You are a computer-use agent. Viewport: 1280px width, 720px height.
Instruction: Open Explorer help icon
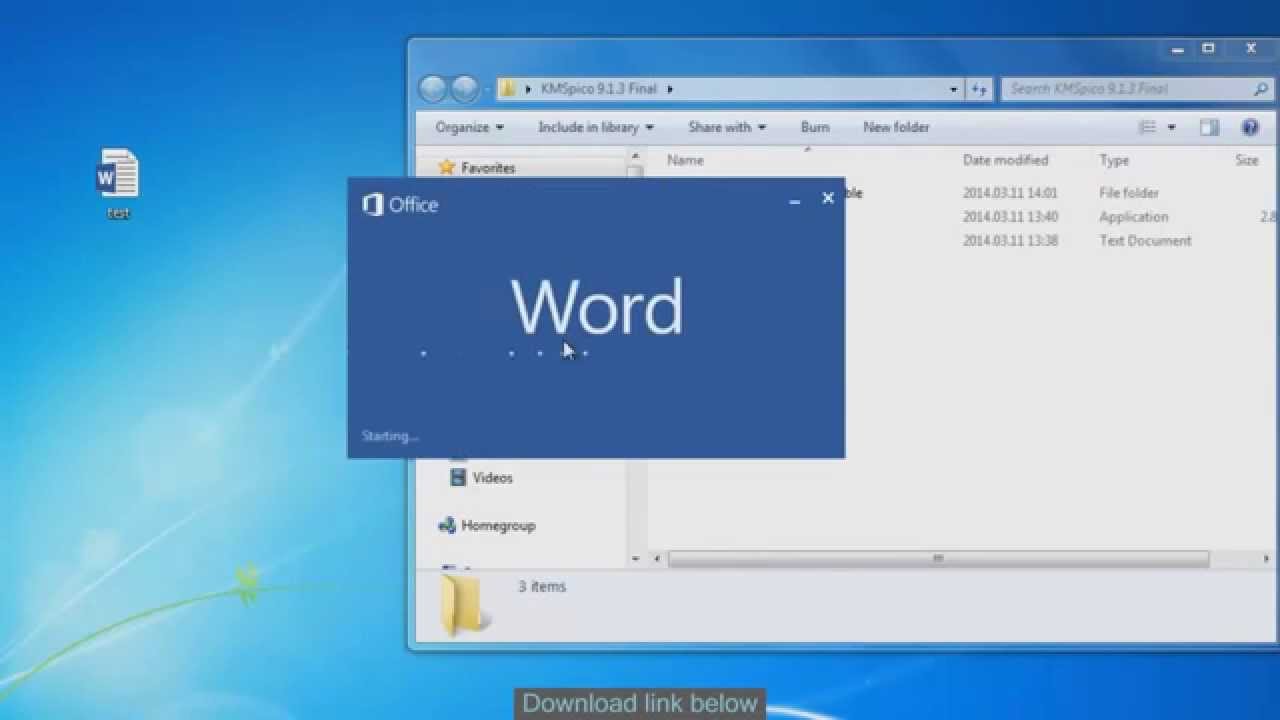pyautogui.click(x=1250, y=127)
